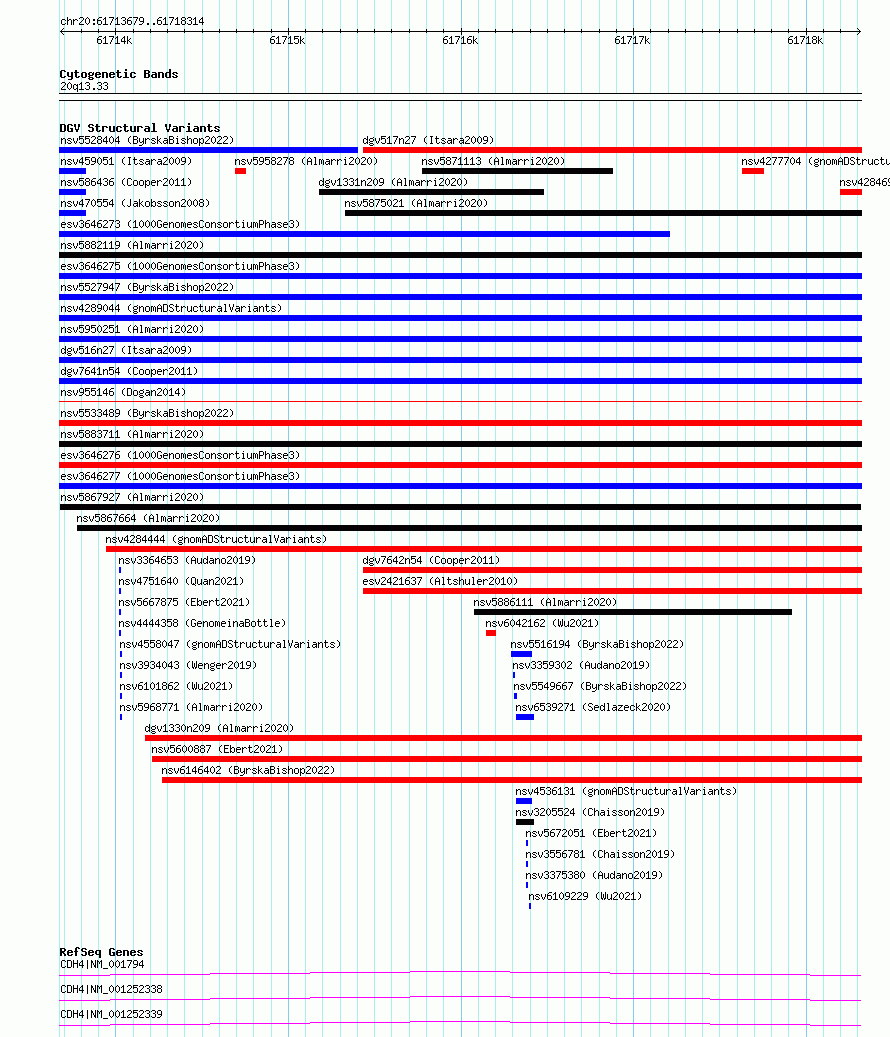Click the 20q13.33 cytogenetic band label

[84, 87]
